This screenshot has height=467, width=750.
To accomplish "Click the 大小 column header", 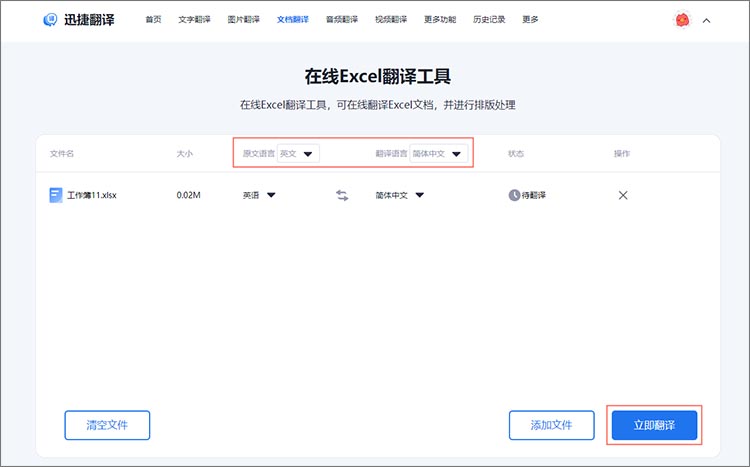I will coord(185,154).
